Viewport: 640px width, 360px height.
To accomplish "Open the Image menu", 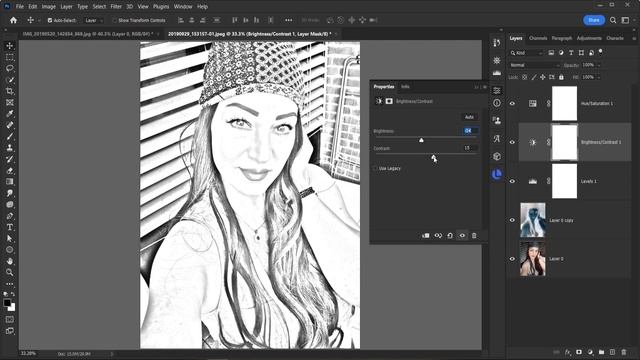I will [x=49, y=7].
